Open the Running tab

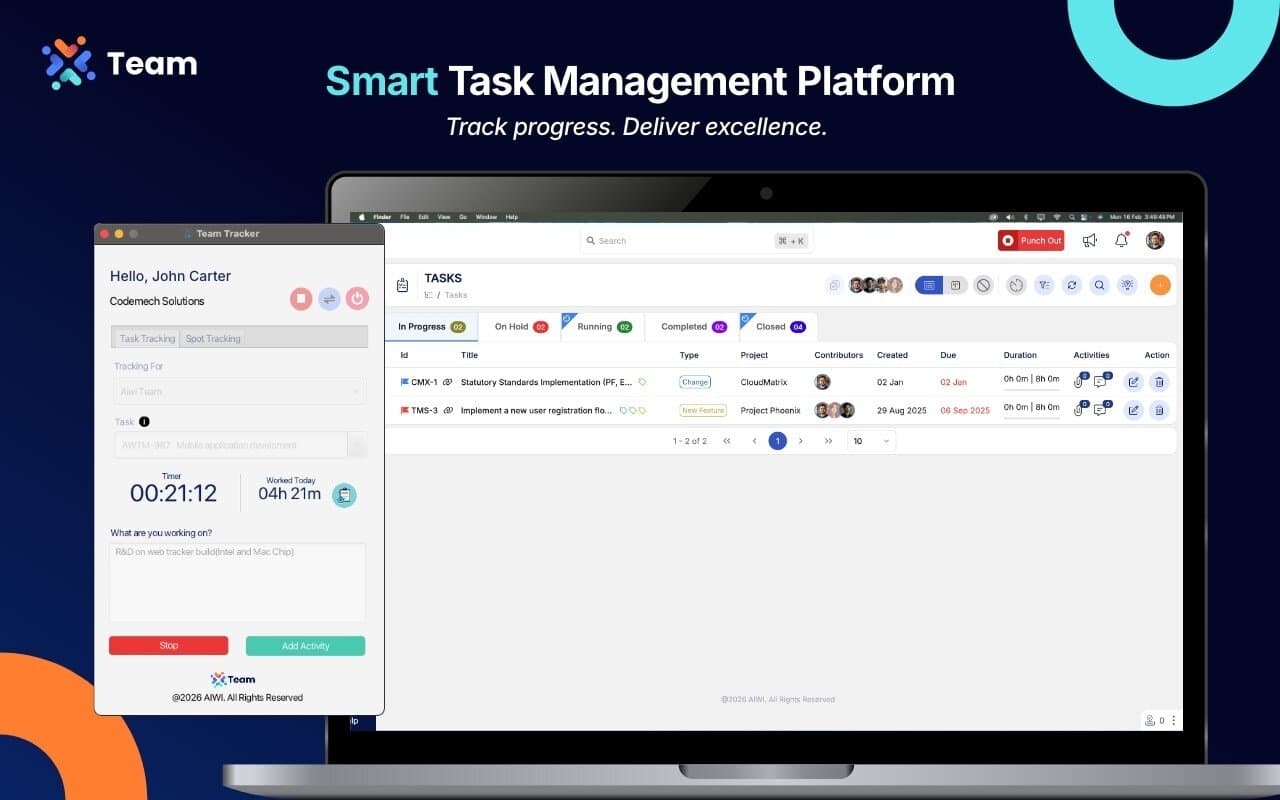tap(603, 327)
